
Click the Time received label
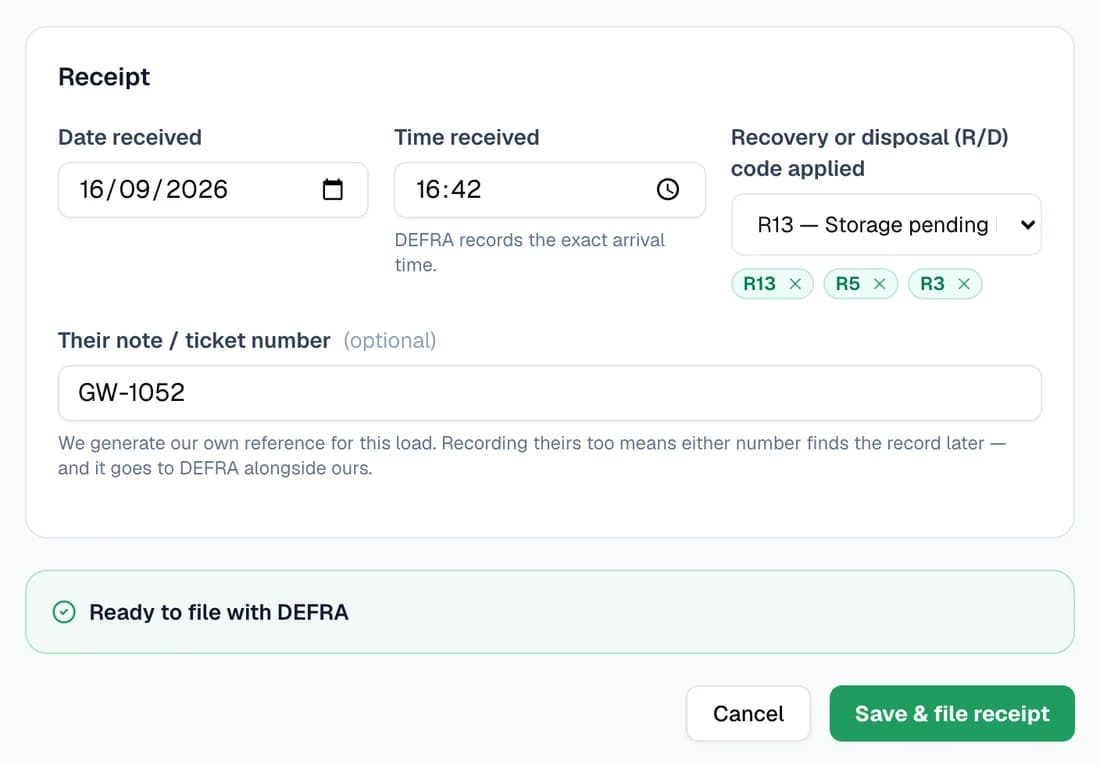coord(467,137)
